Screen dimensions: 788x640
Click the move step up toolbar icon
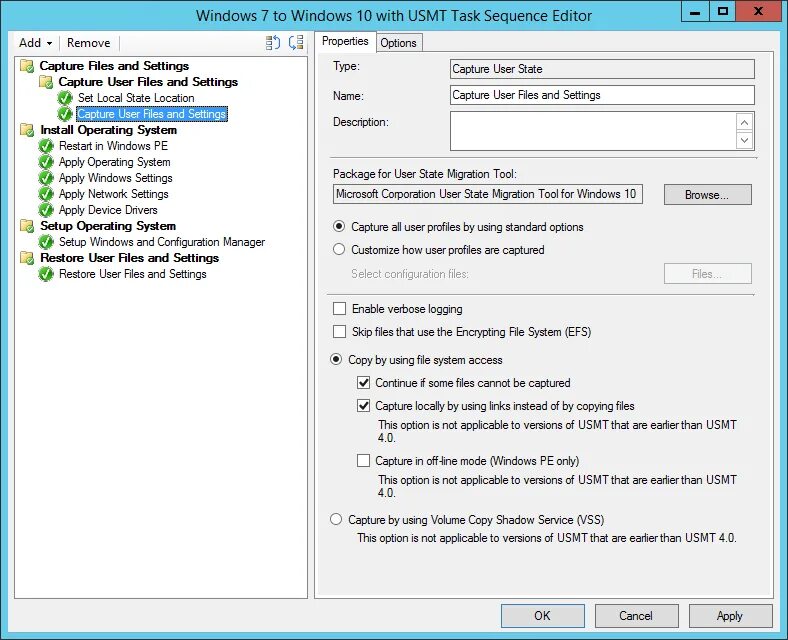coord(273,43)
